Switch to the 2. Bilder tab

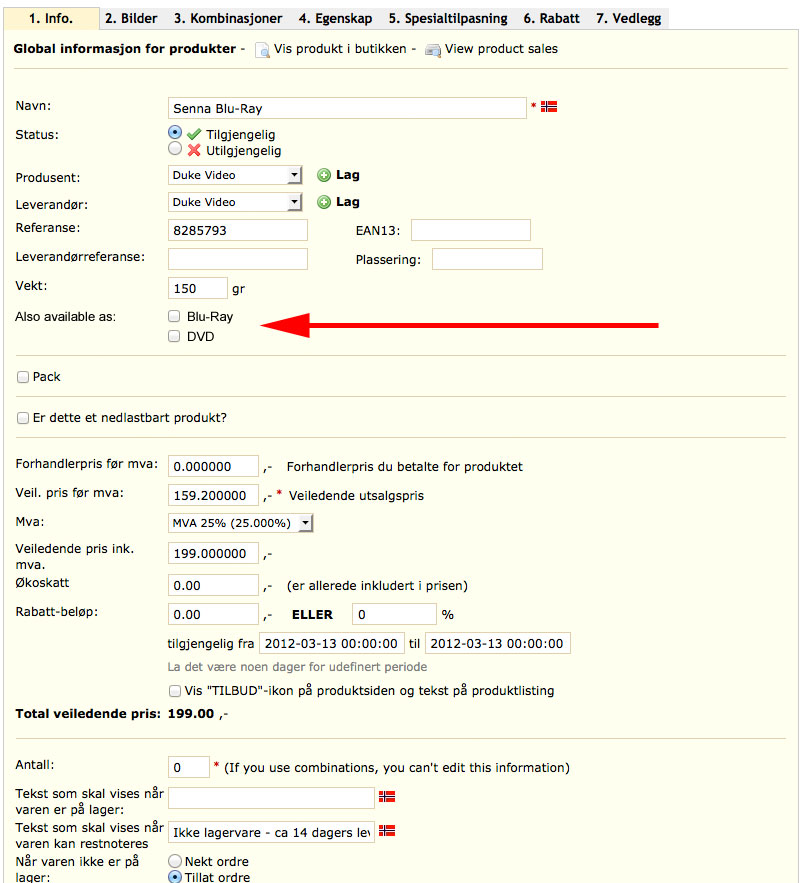[x=131, y=19]
